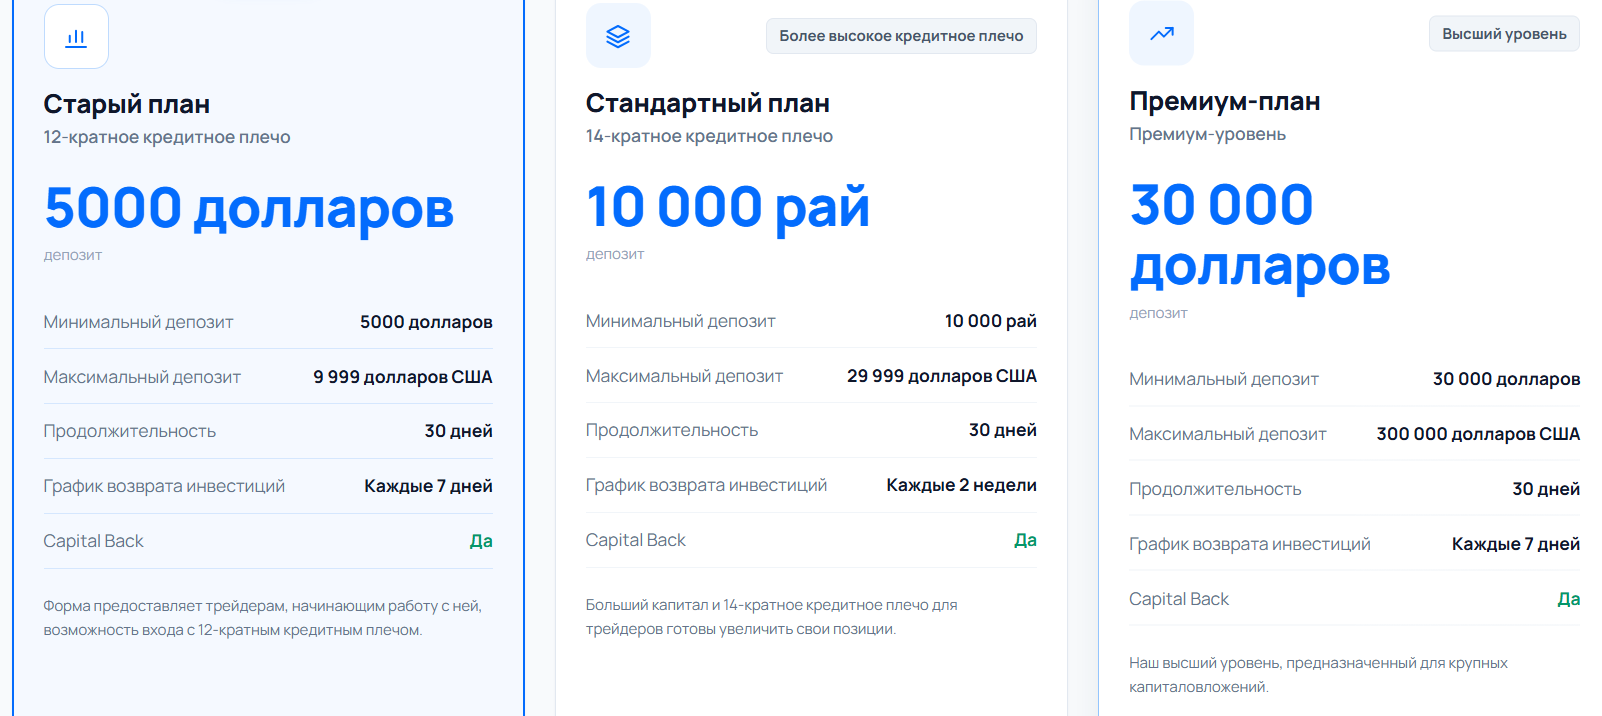1602x716 pixels.
Task: Click the '300 000 долларов США' value
Action: (x=1478, y=434)
